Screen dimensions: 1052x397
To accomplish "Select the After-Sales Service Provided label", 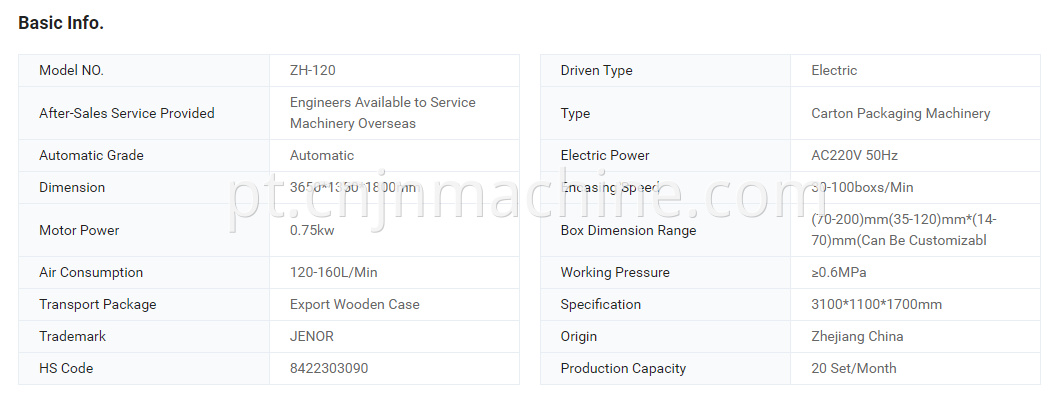I will 127,113.
